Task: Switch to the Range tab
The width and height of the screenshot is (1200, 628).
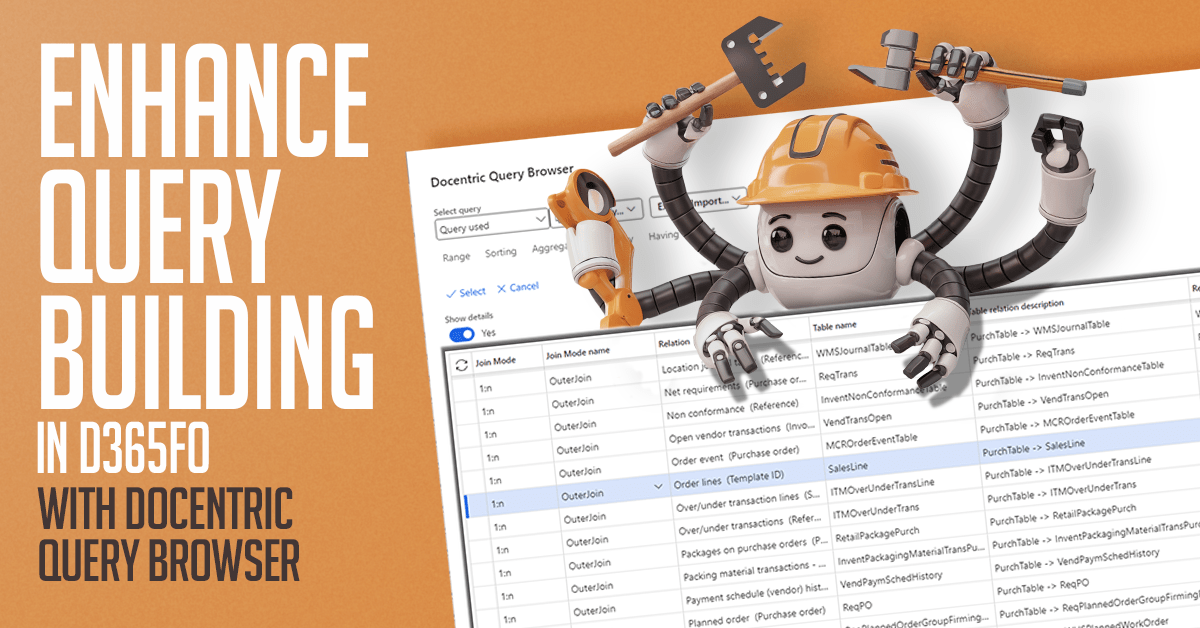Action: pos(456,257)
